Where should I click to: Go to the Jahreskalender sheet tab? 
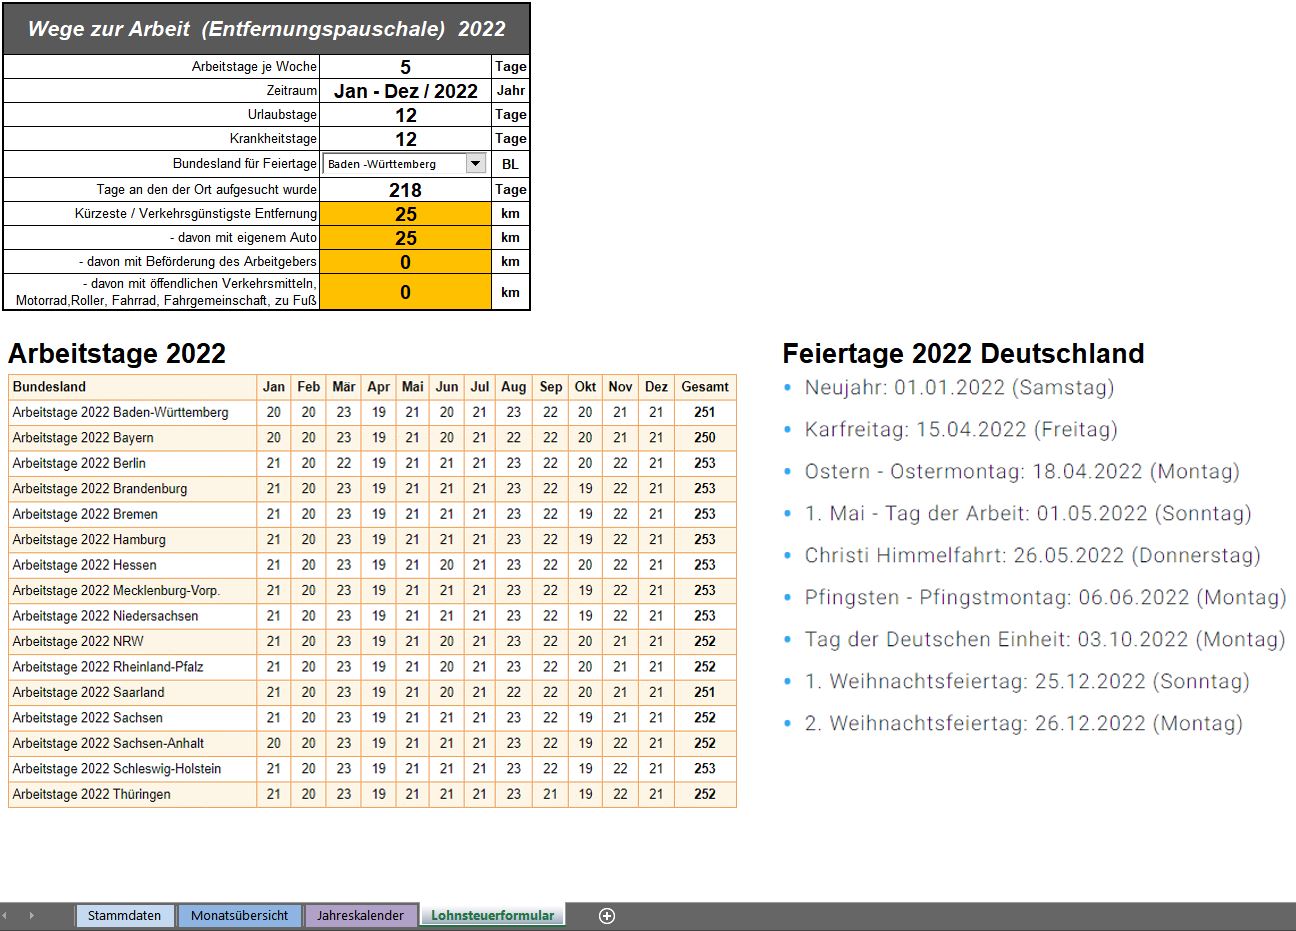(x=360, y=915)
